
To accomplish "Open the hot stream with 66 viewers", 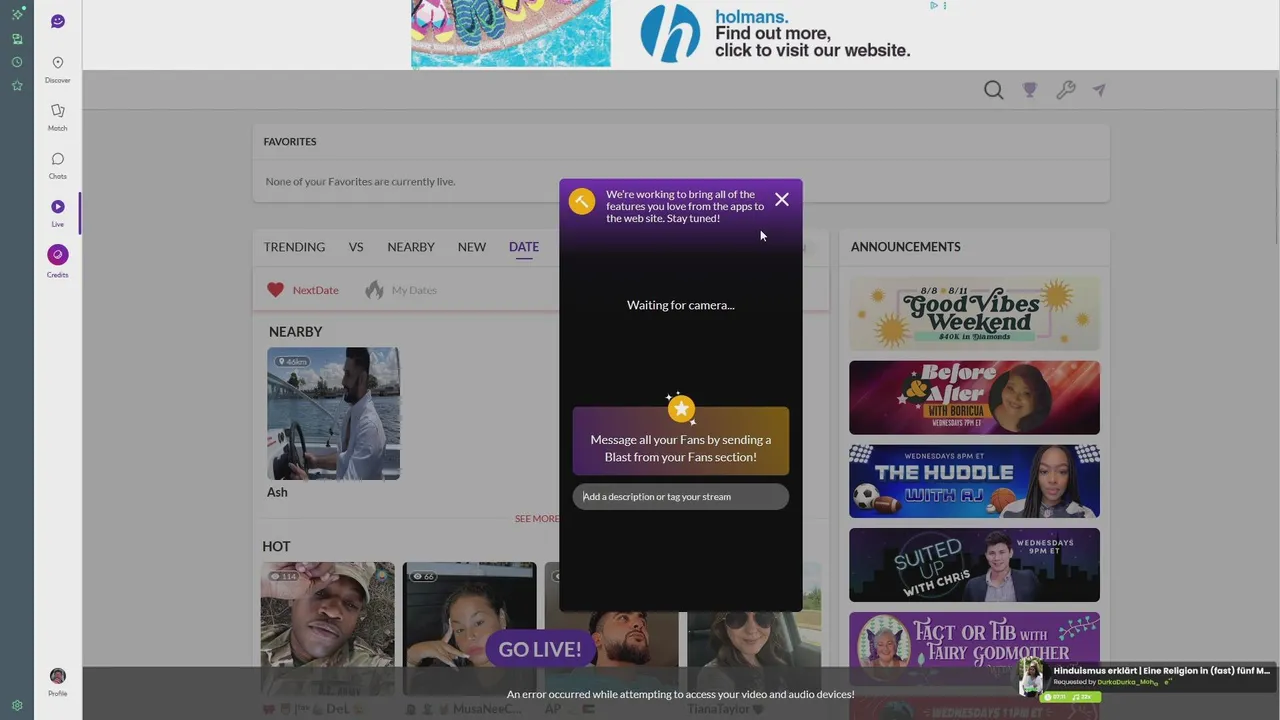I will point(469,628).
